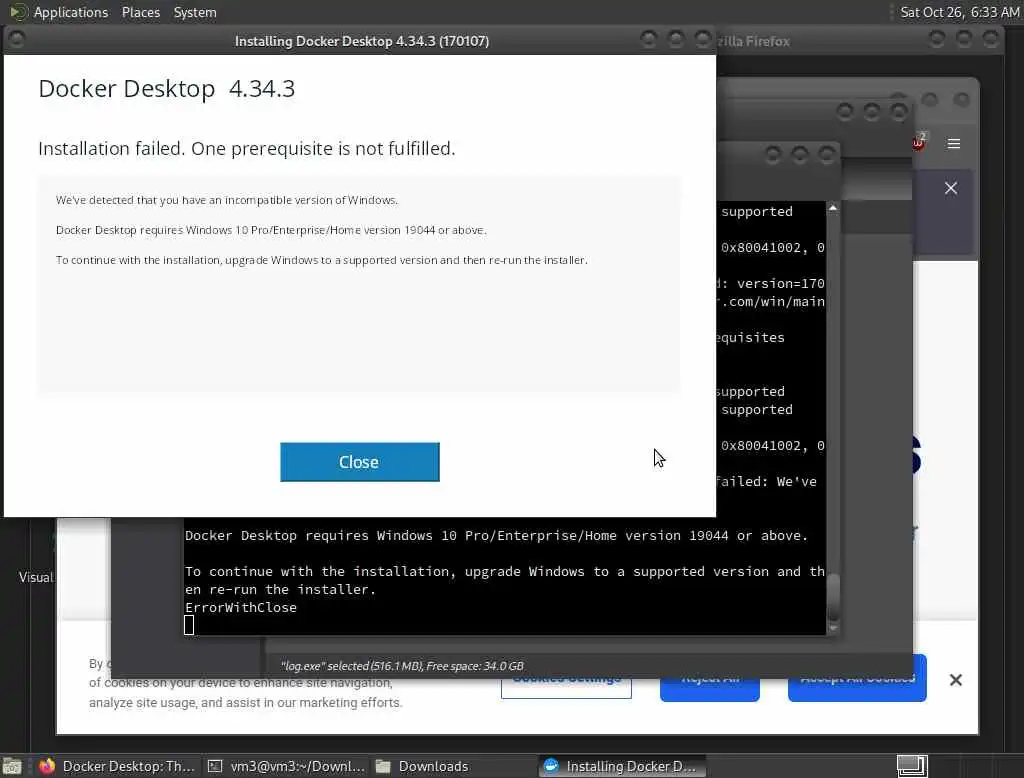Image resolution: width=1024 pixels, height=778 pixels.
Task: Click Firefox uBlock extension icon
Action: tap(918, 142)
